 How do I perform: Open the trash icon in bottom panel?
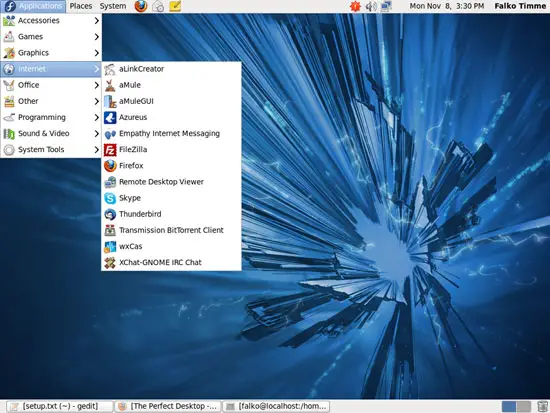(542, 407)
